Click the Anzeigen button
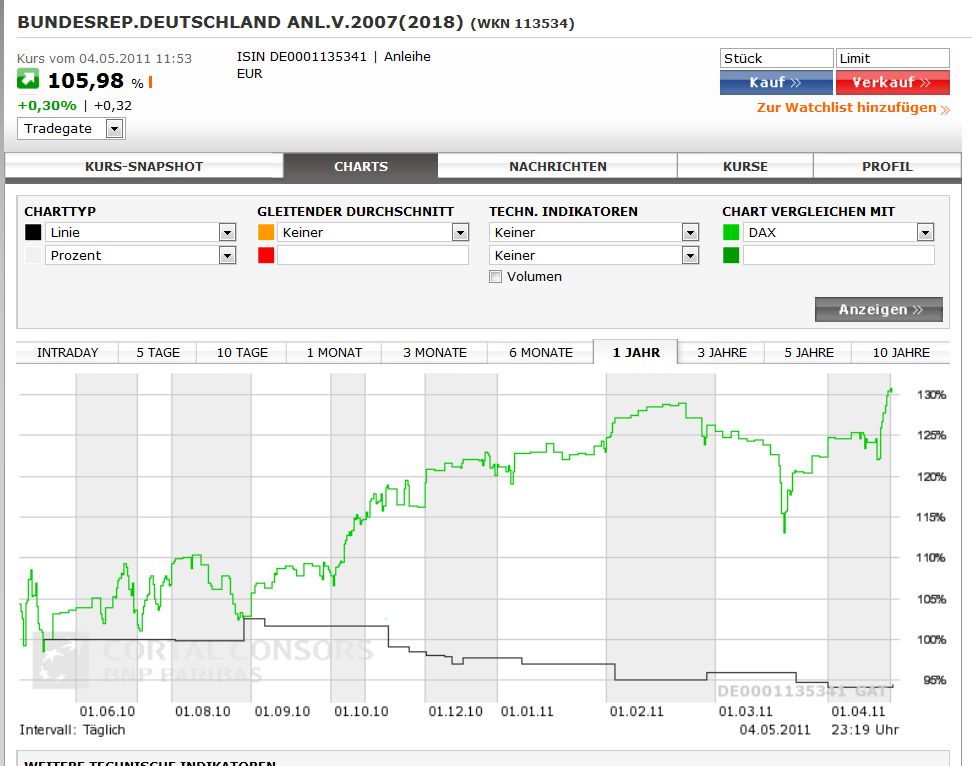This screenshot has height=766, width=972. [879, 310]
